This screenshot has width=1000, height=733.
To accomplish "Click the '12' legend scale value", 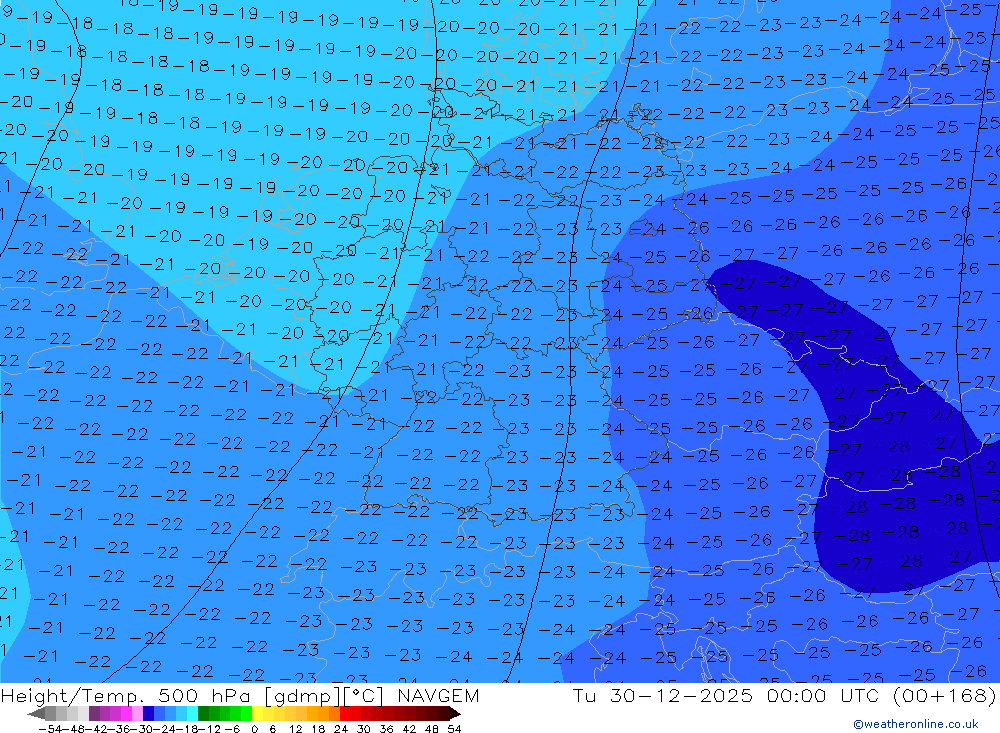I will tap(295, 729).
